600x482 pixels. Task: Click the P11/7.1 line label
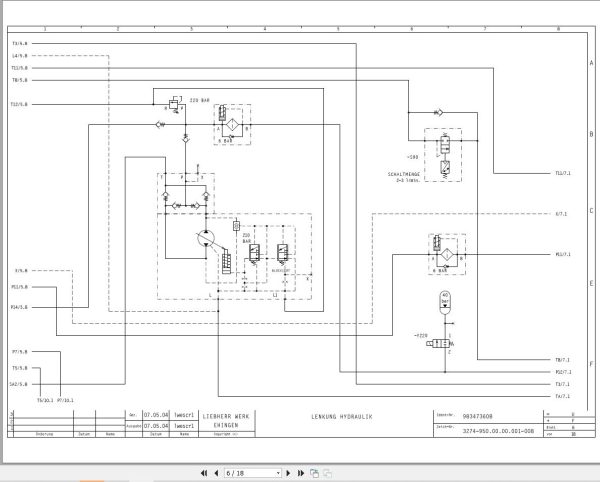tap(563, 254)
